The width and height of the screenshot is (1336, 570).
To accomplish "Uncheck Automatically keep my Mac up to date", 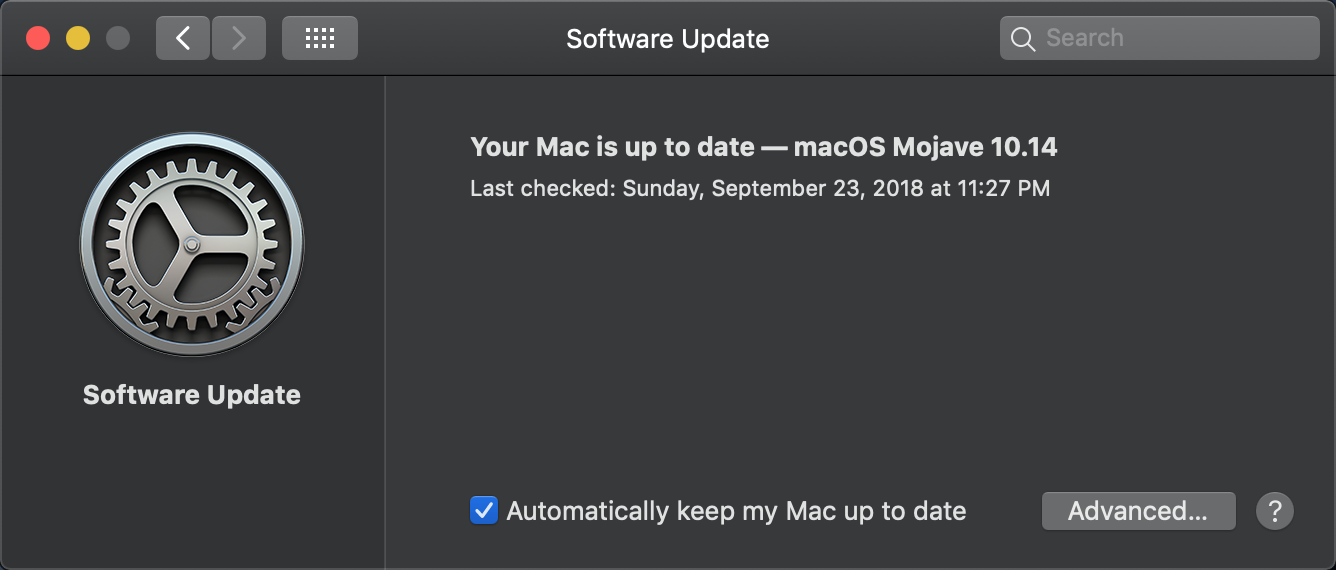I will pyautogui.click(x=484, y=511).
